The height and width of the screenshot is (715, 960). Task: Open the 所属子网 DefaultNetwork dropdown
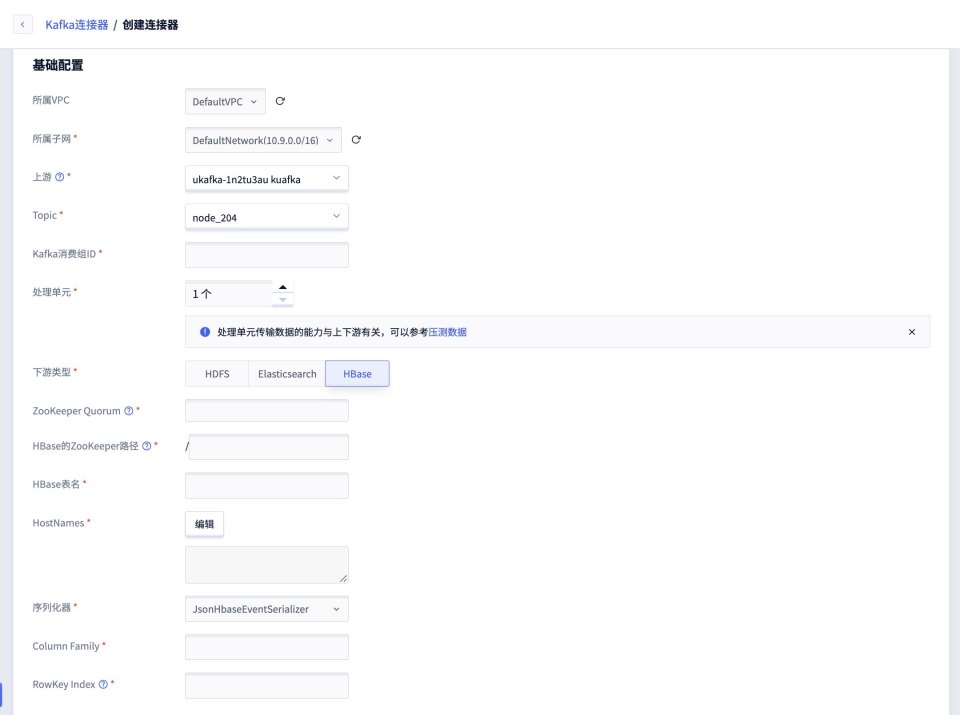pyautogui.click(x=263, y=141)
